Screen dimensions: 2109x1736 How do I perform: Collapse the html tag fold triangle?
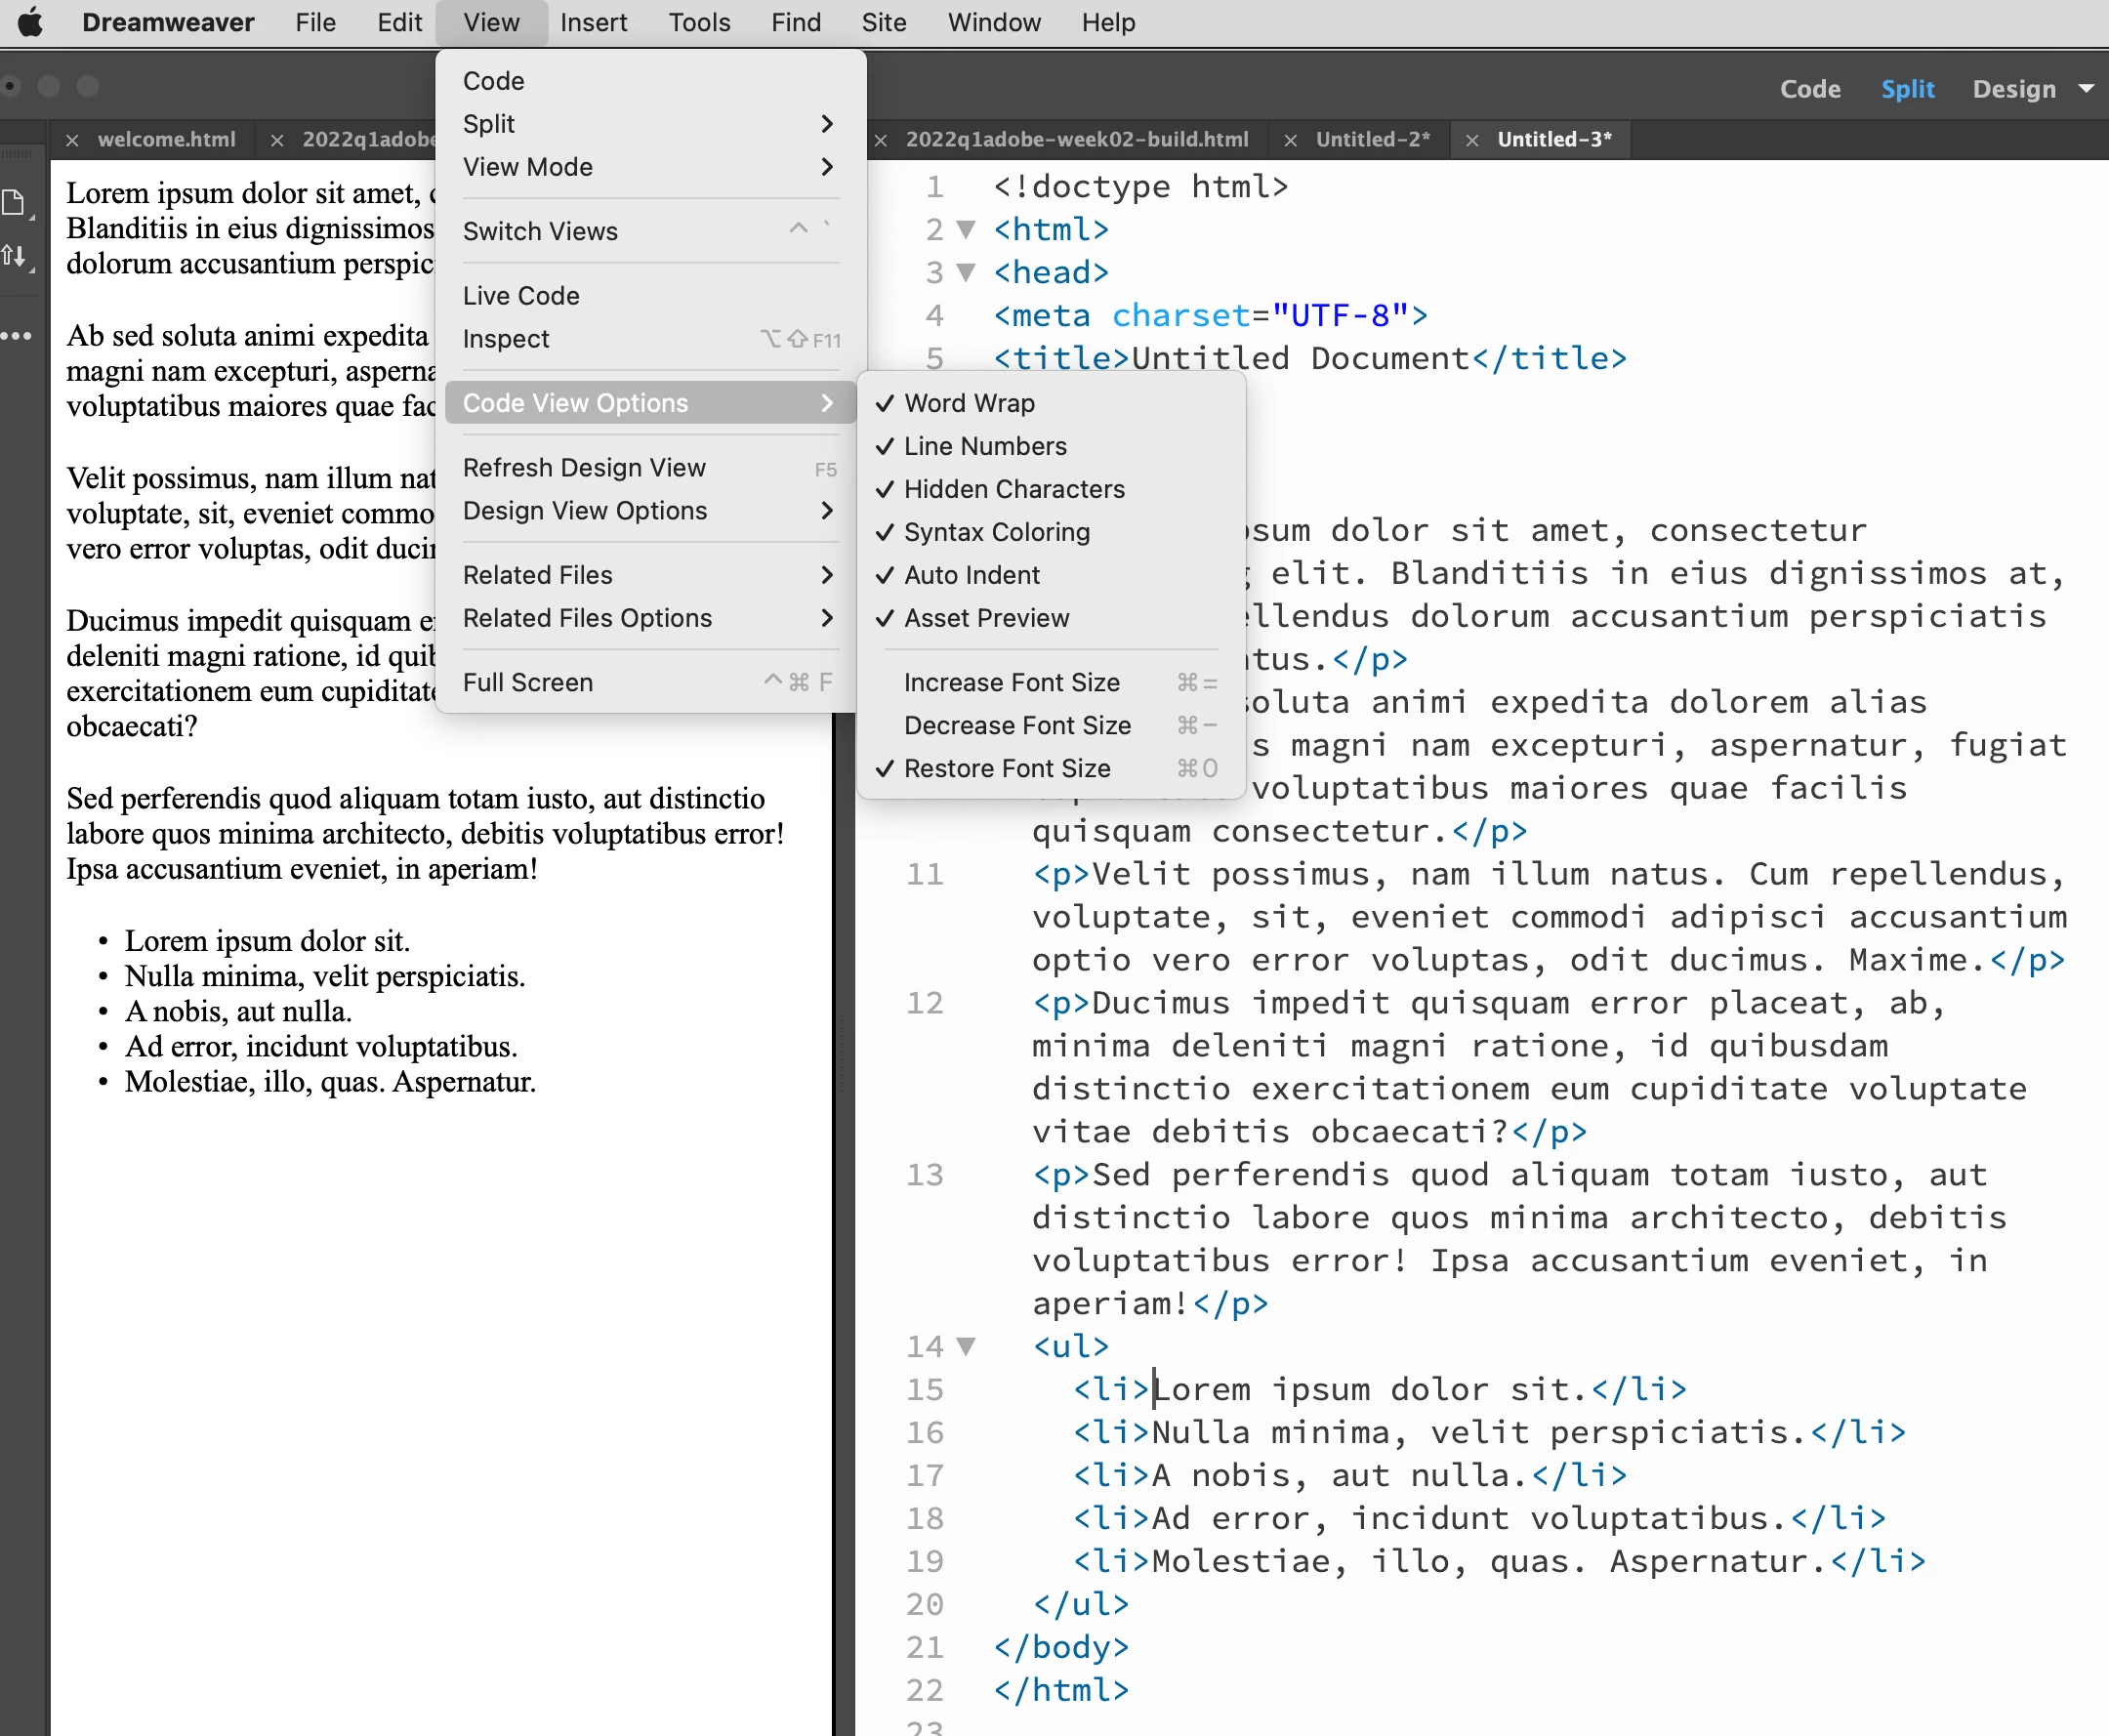point(966,230)
